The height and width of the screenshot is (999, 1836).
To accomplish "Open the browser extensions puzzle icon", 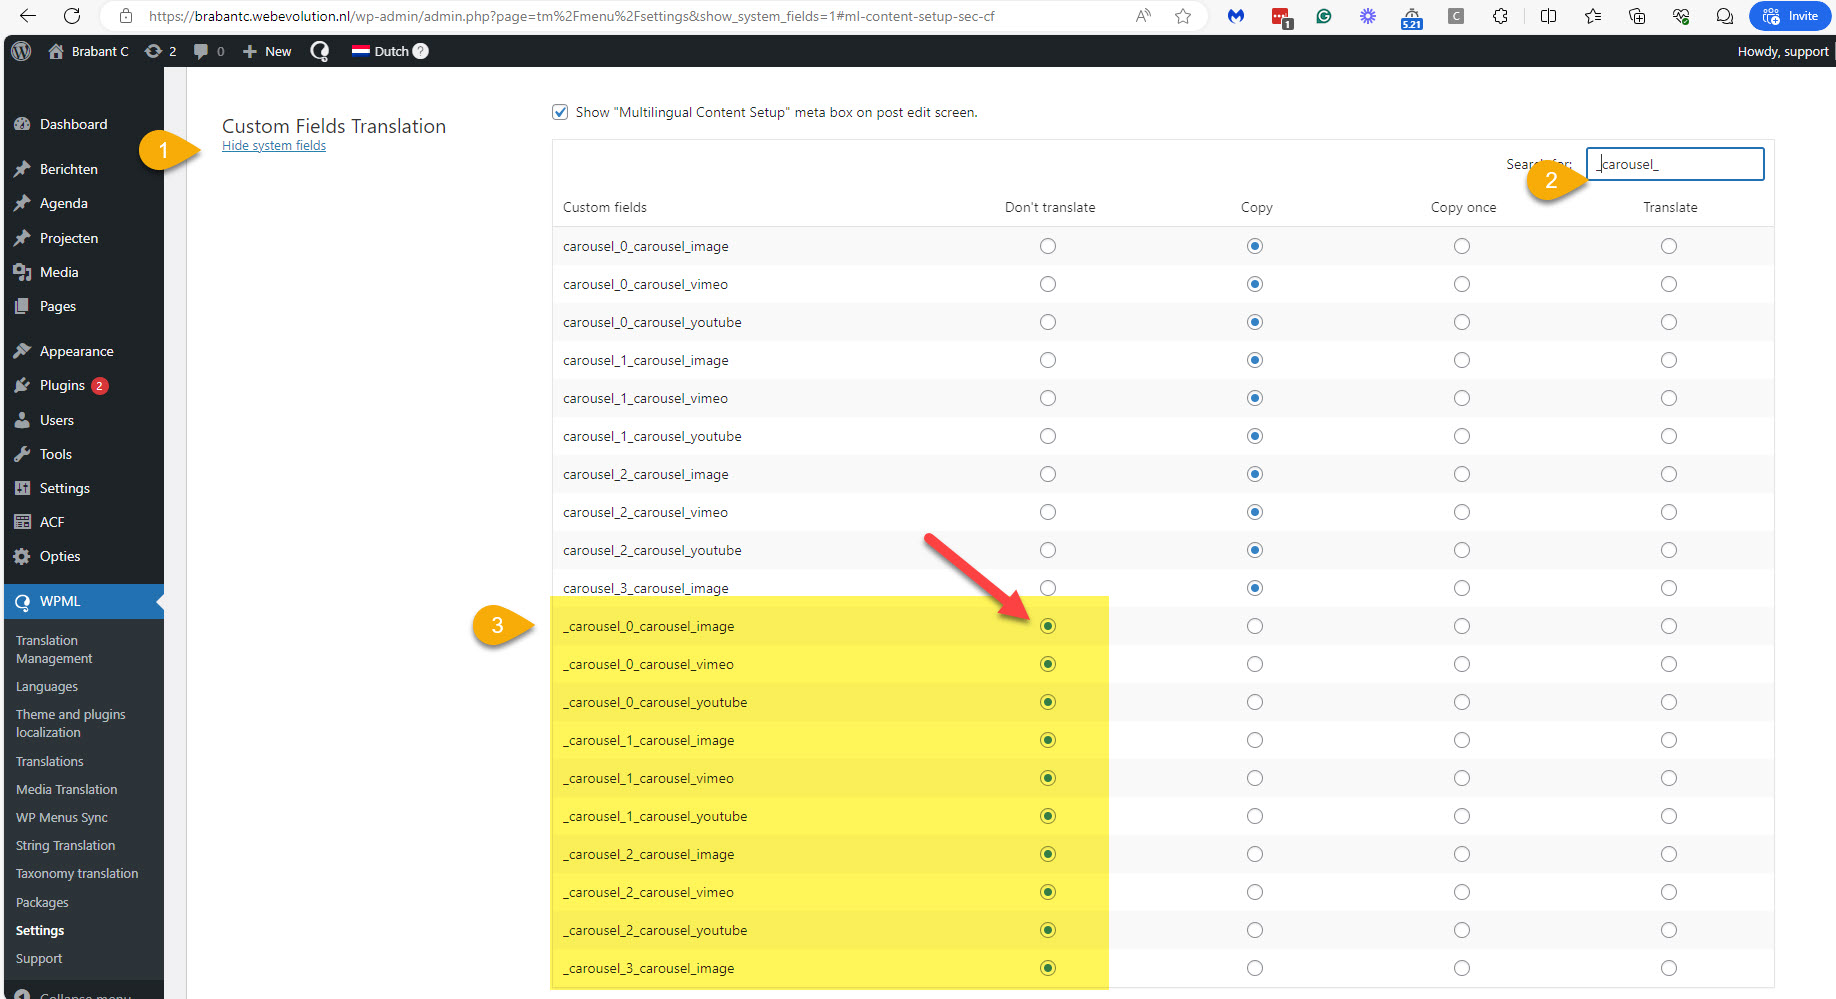I will tap(1500, 16).
